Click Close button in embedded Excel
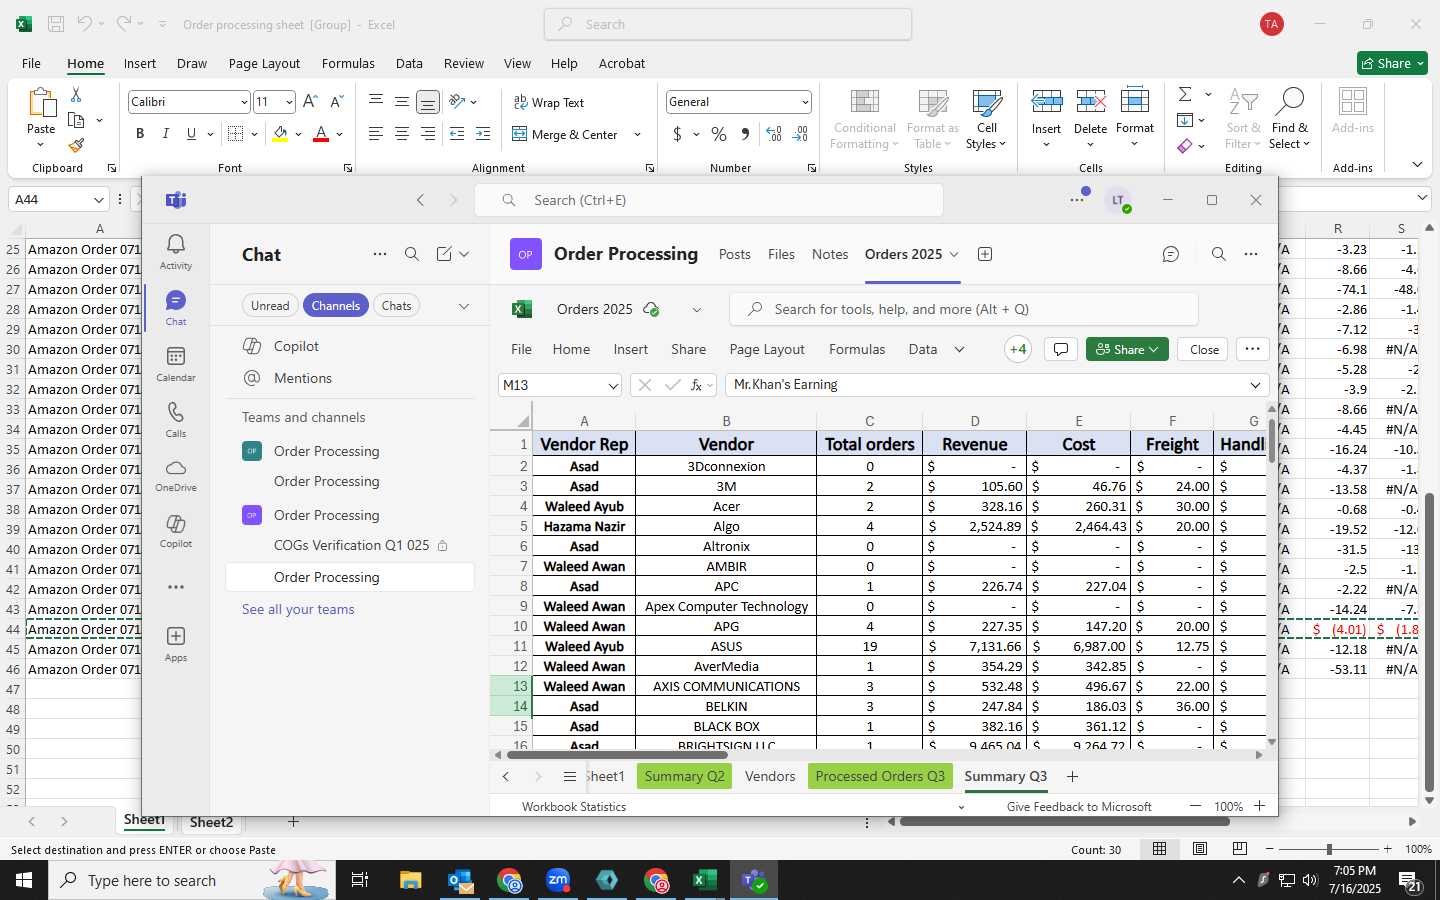 (1204, 349)
